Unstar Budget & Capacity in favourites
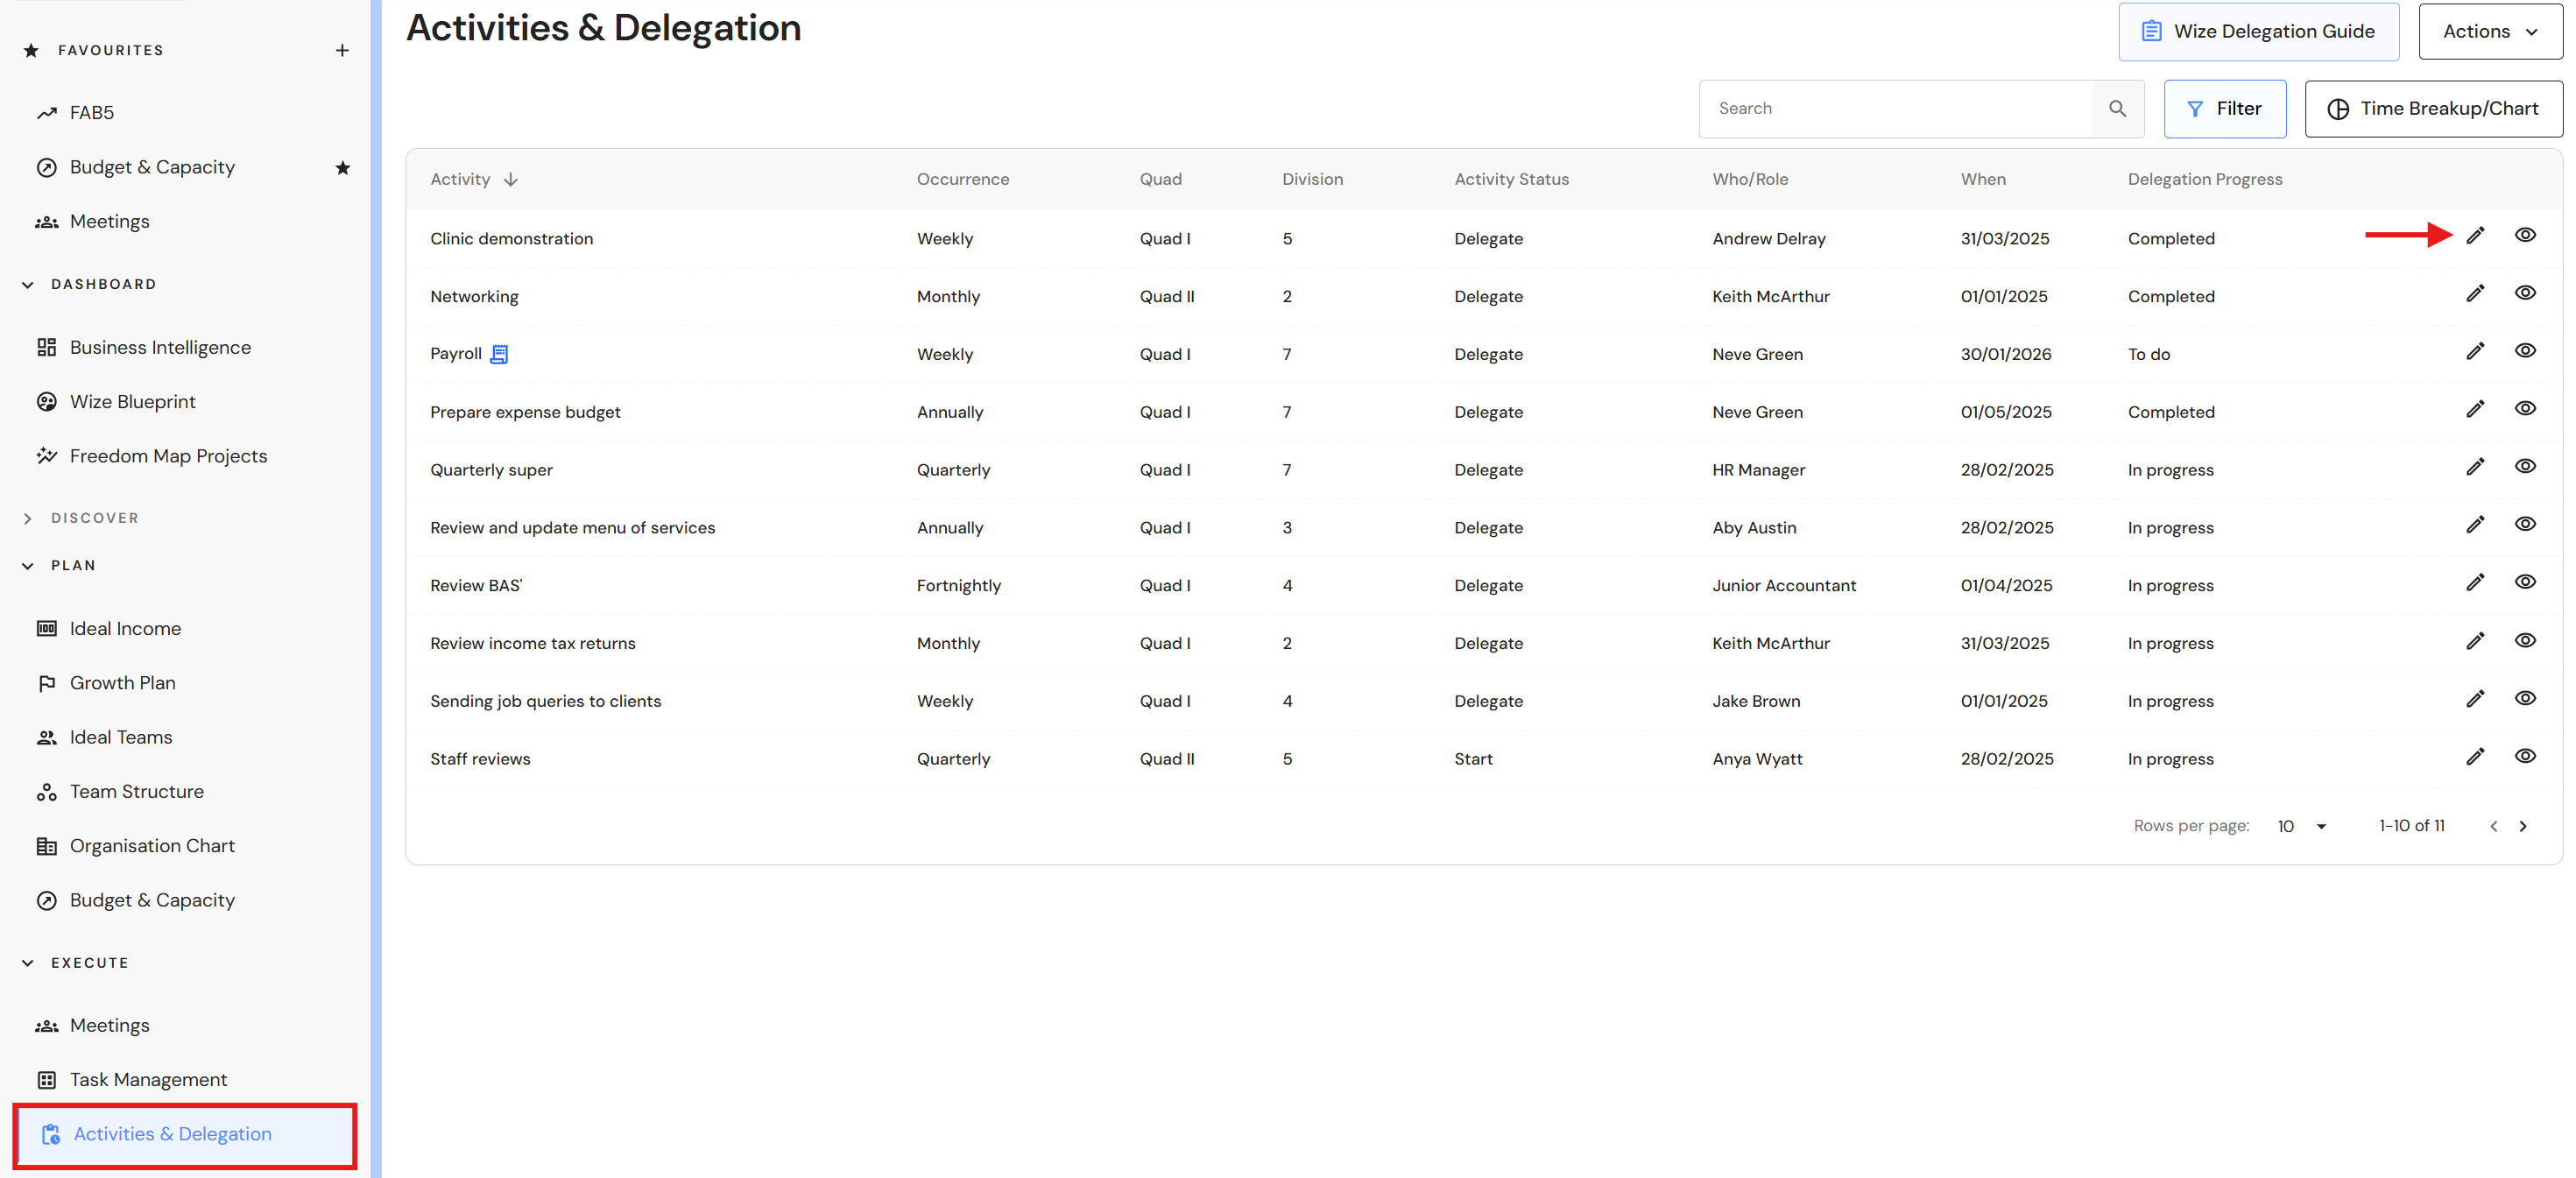This screenshot has width=2576, height=1178. click(x=342, y=168)
